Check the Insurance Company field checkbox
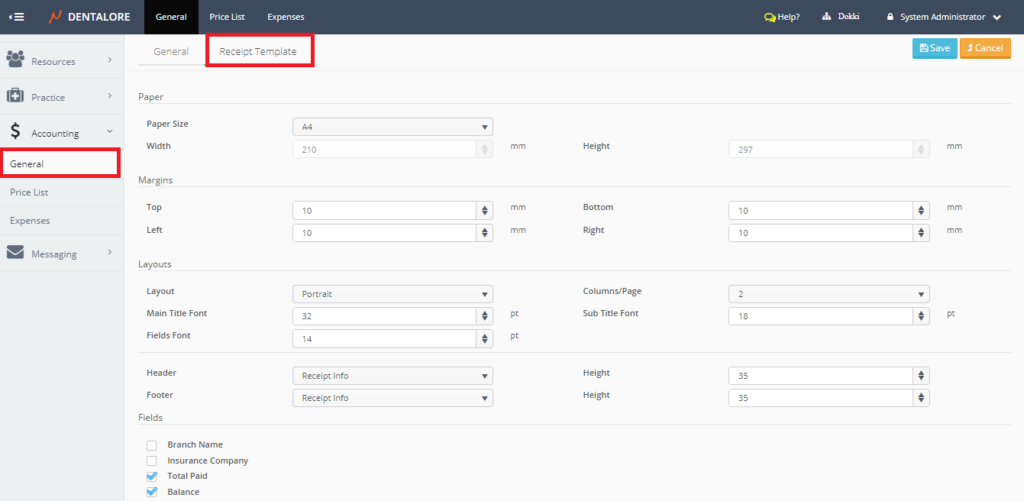This screenshot has width=1024, height=501. coord(152,461)
